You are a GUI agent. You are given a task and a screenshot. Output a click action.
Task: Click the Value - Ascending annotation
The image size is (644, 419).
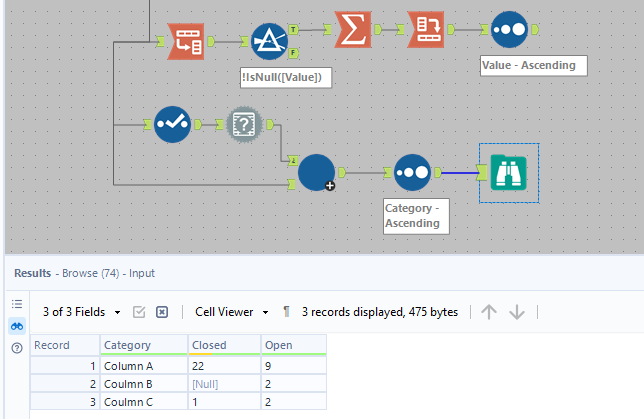click(534, 66)
